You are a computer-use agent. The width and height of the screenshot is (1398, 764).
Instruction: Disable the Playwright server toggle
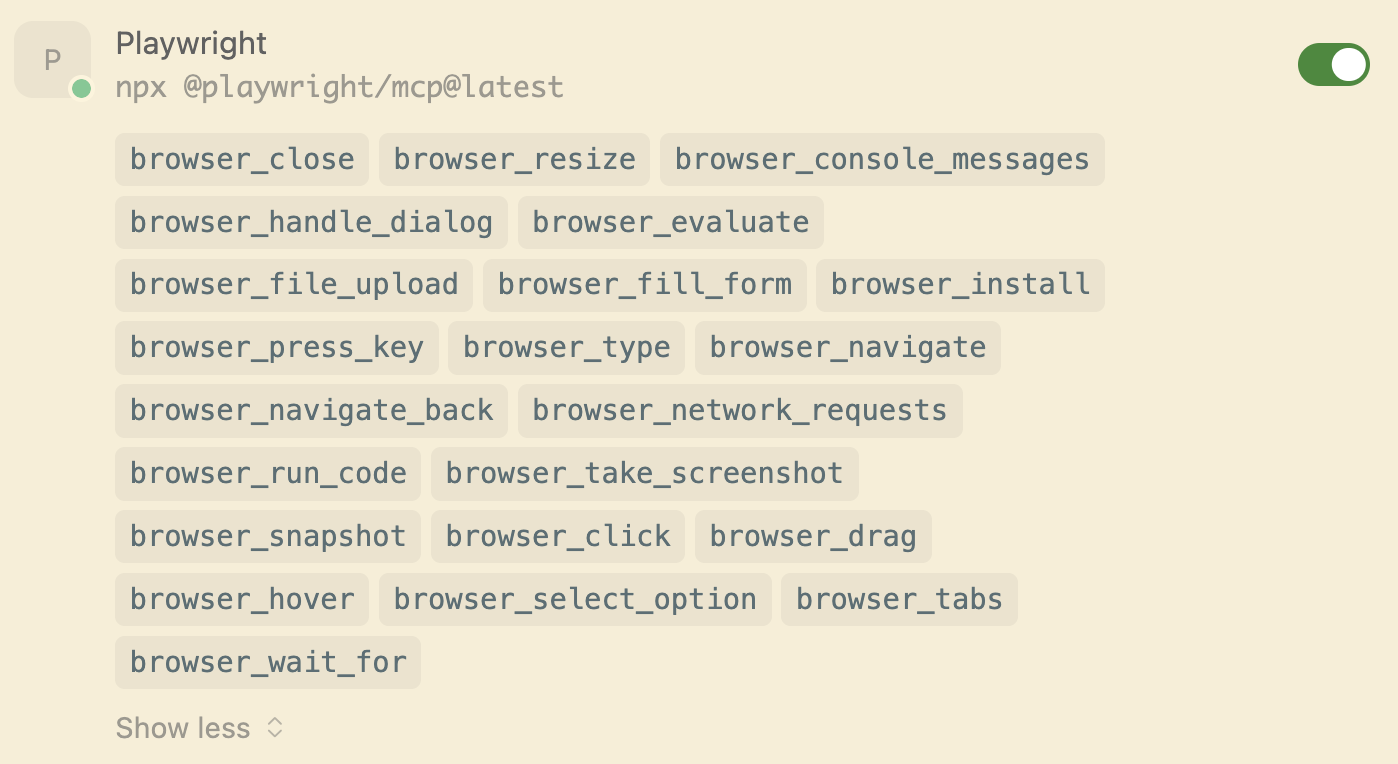tap(1333, 65)
